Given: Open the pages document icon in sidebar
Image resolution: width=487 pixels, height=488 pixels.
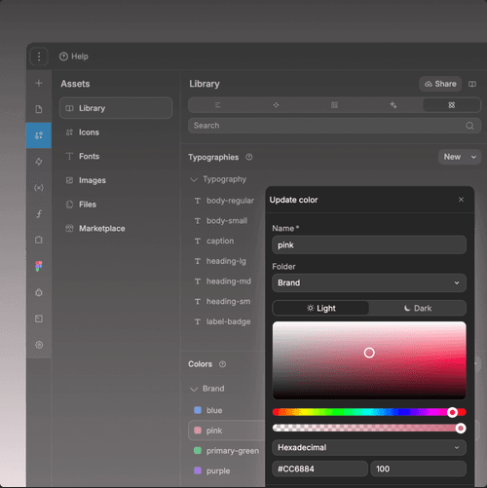Looking at the screenshot, I should coord(39,109).
